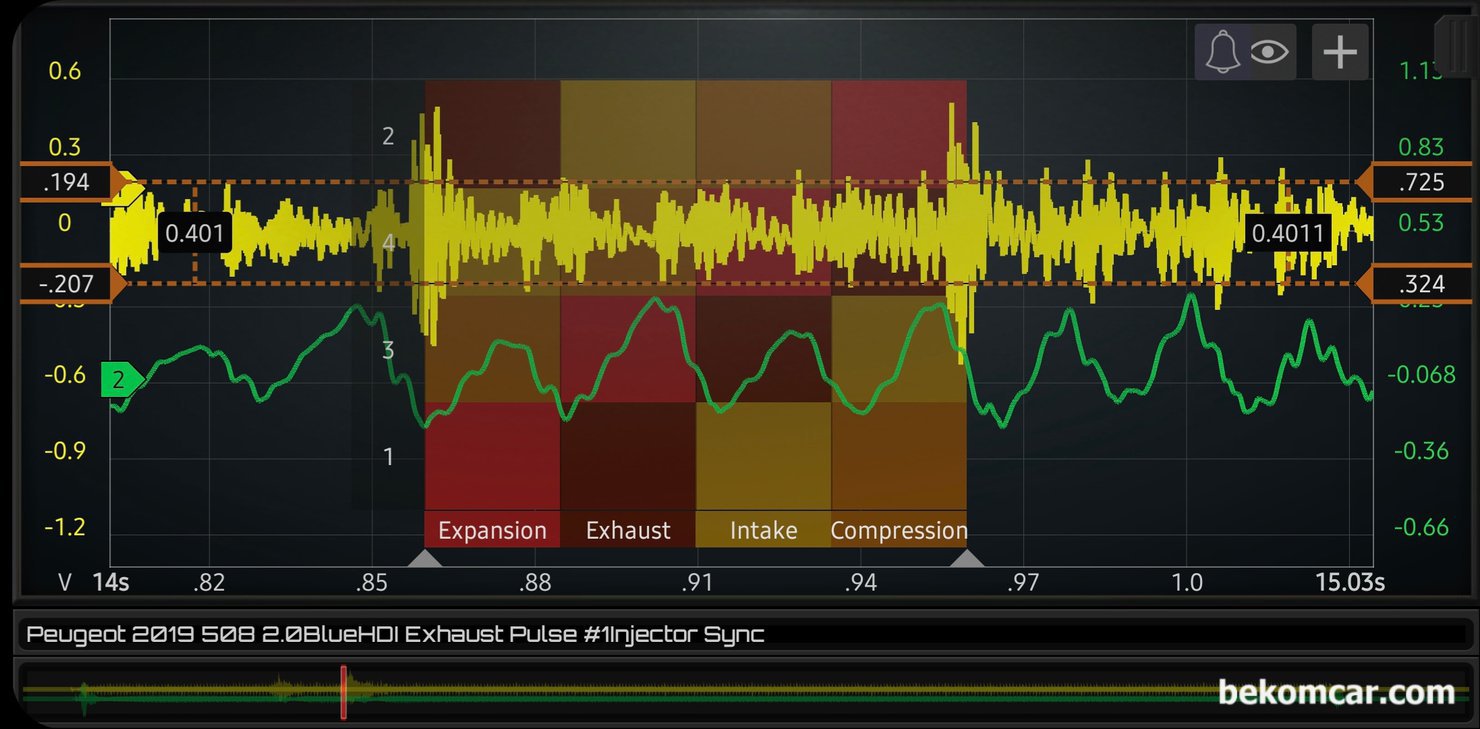The image size is (1480, 729).
Task: Select the Intake stroke label
Action: pyautogui.click(x=763, y=530)
